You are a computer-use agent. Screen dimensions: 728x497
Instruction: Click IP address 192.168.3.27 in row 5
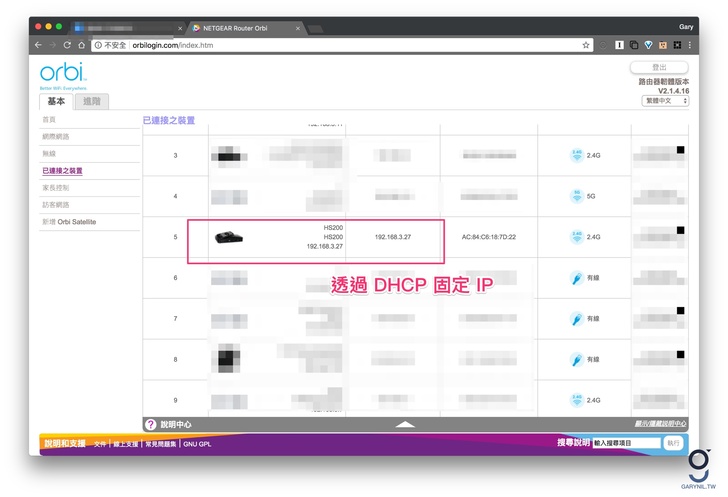click(x=393, y=237)
